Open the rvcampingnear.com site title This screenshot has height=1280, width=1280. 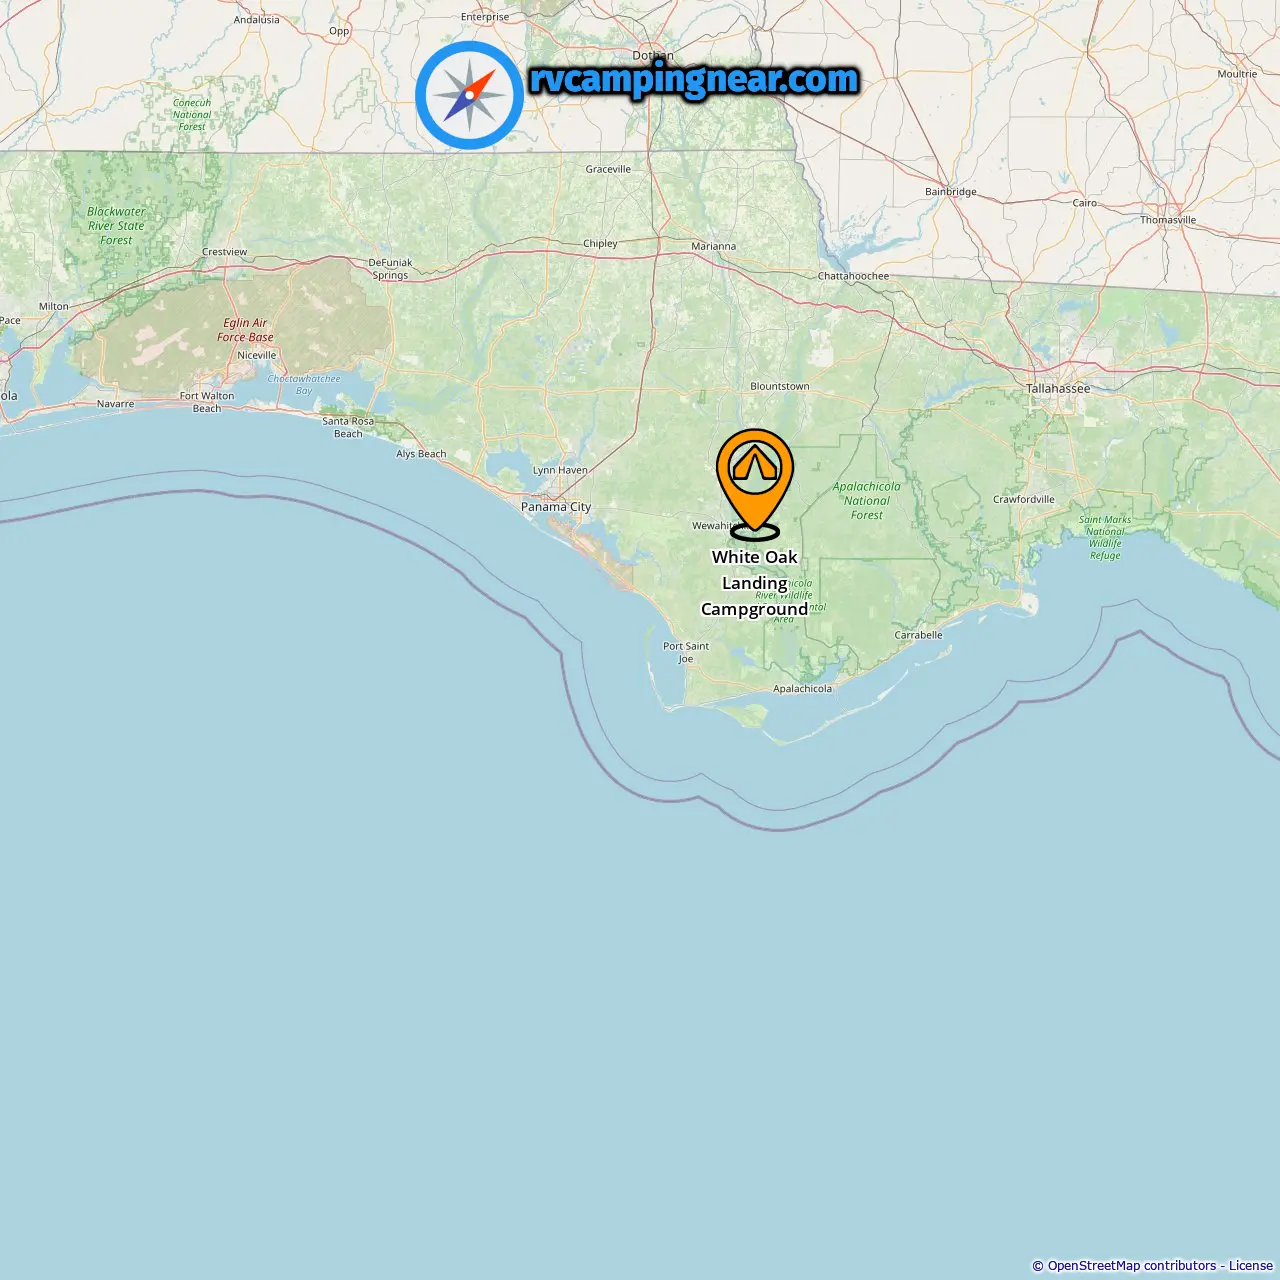pyautogui.click(x=694, y=79)
